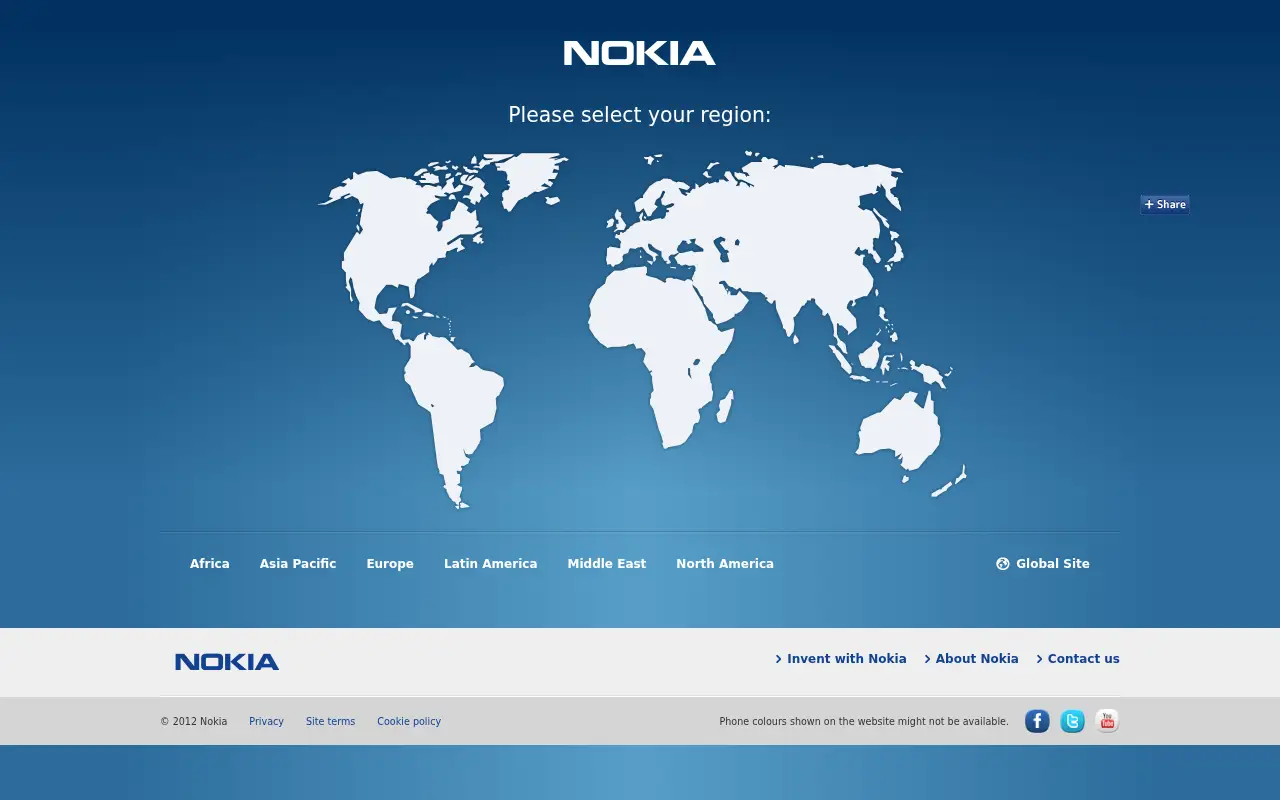This screenshot has height=800, width=1280.
Task: Click the phone colours disclaimer text
Action: click(x=864, y=721)
